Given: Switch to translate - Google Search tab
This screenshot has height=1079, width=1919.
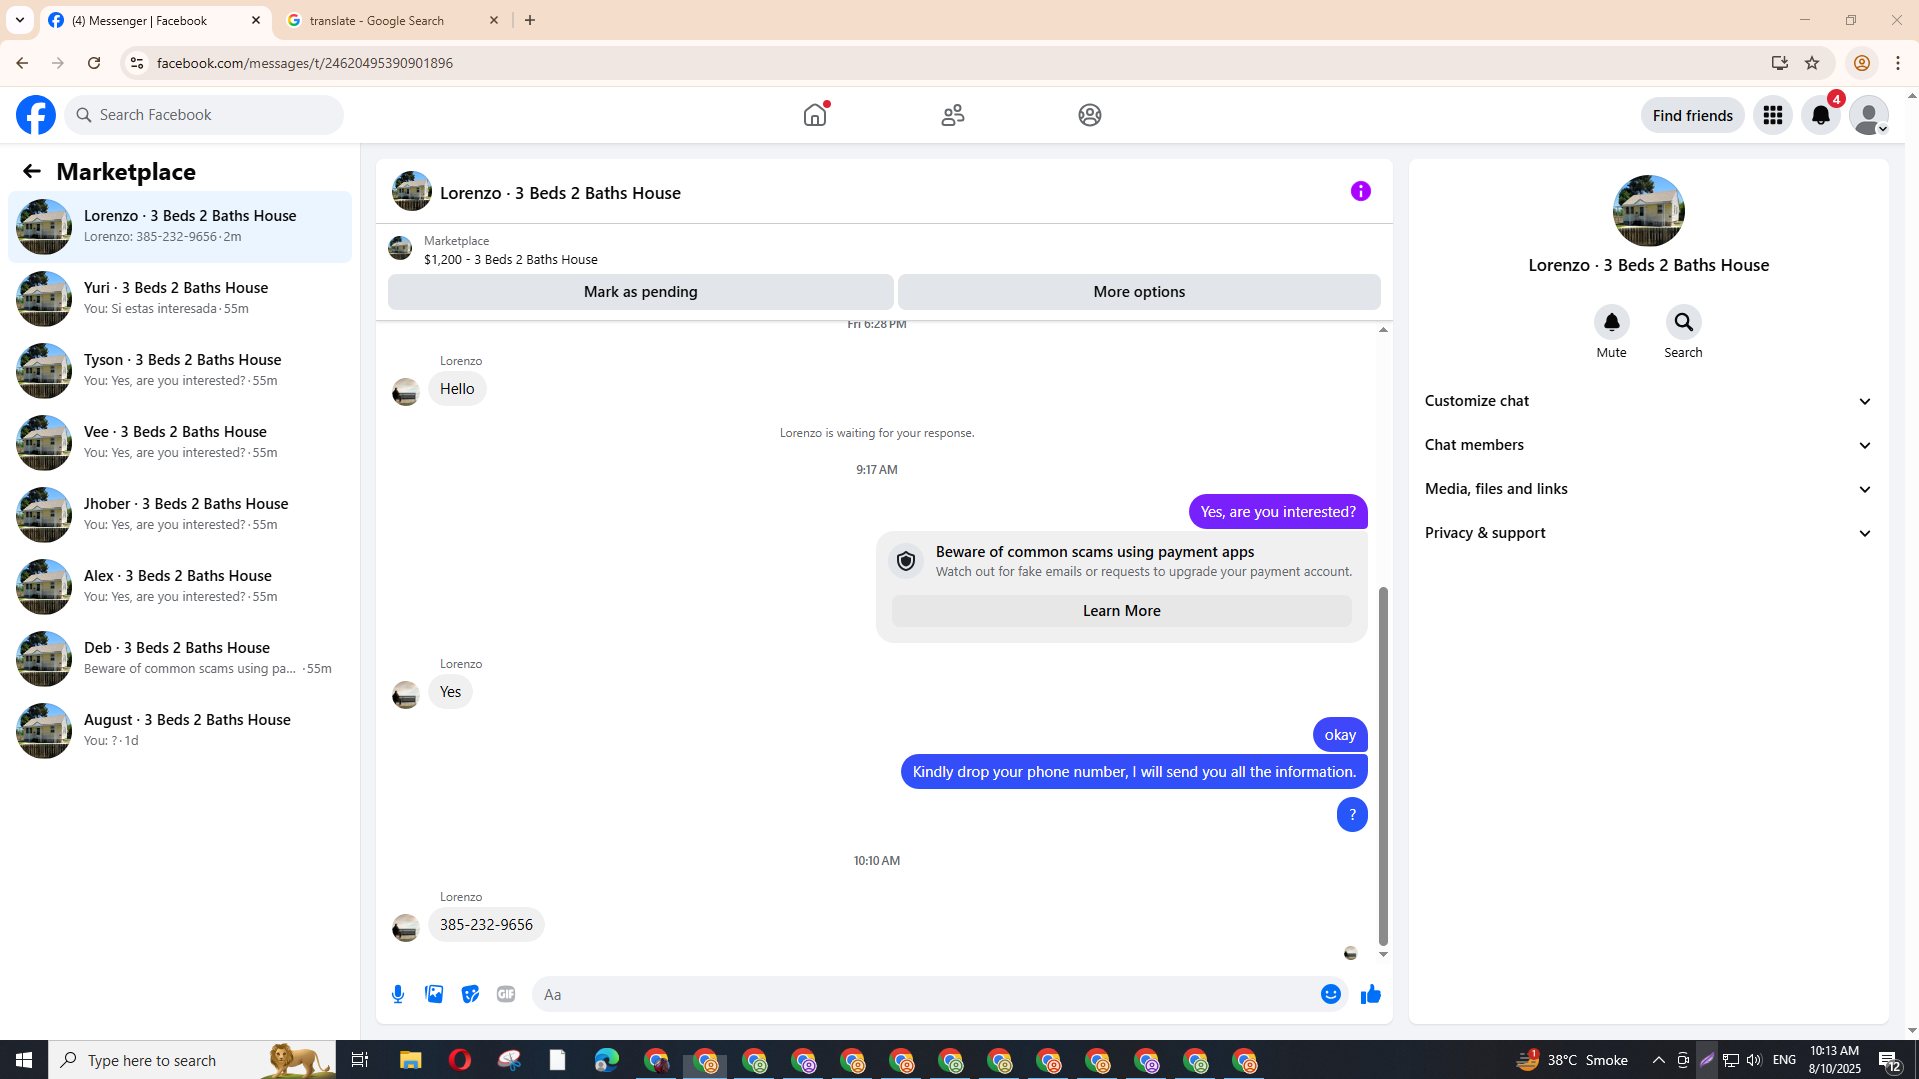Looking at the screenshot, I should (393, 20).
